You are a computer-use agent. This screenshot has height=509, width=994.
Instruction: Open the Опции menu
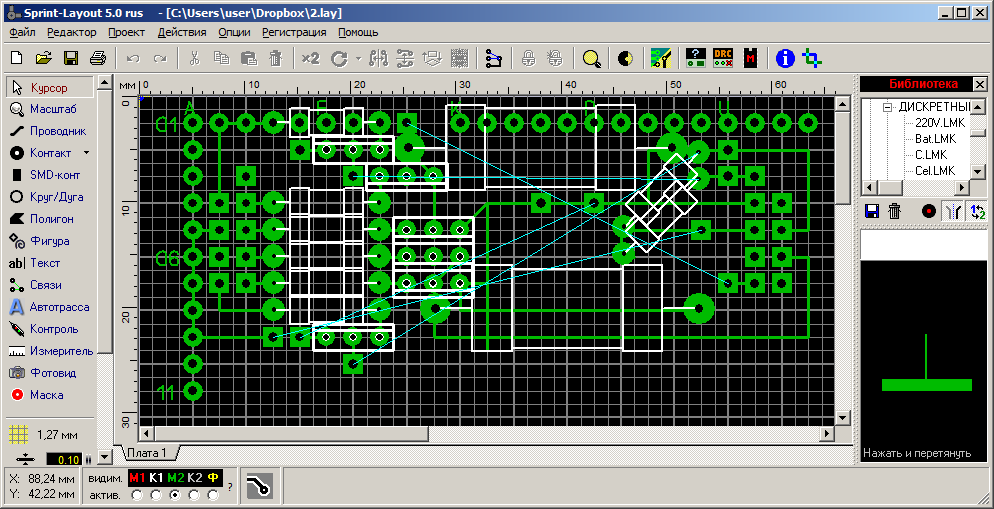pos(235,32)
